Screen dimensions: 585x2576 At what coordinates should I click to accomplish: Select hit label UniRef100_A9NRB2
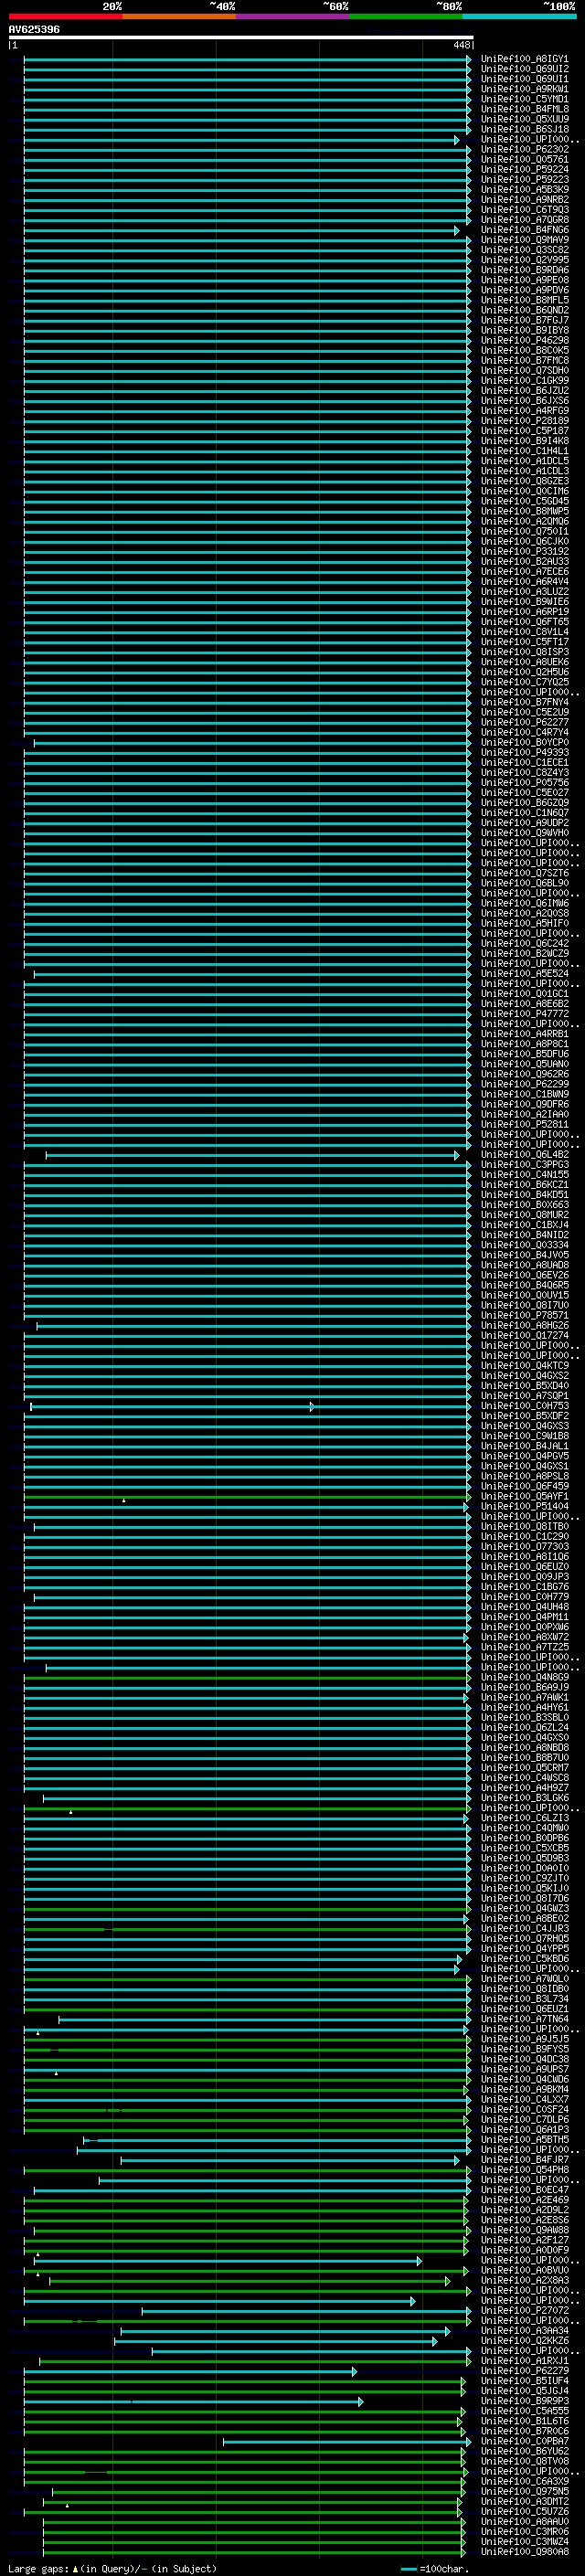(524, 199)
